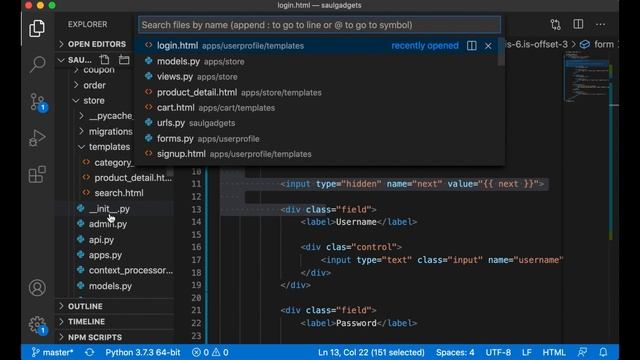Remove login.html from recently opened list
The height and width of the screenshot is (360, 640).
tap(488, 46)
